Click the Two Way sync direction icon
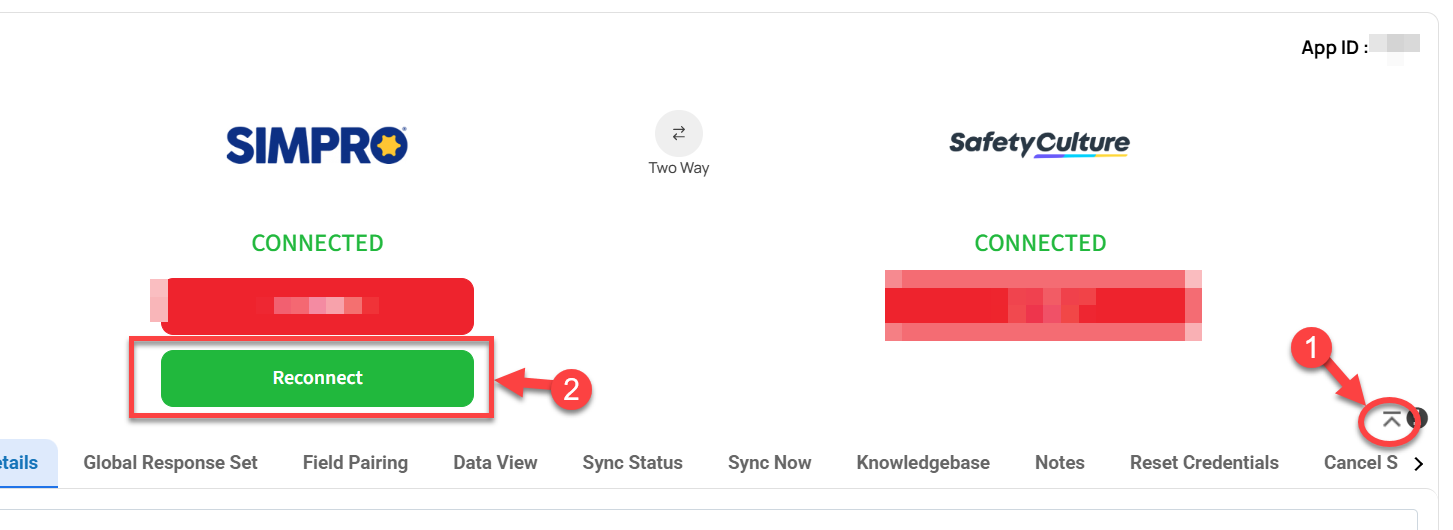Image resolution: width=1453 pixels, height=530 pixels. 679,133
